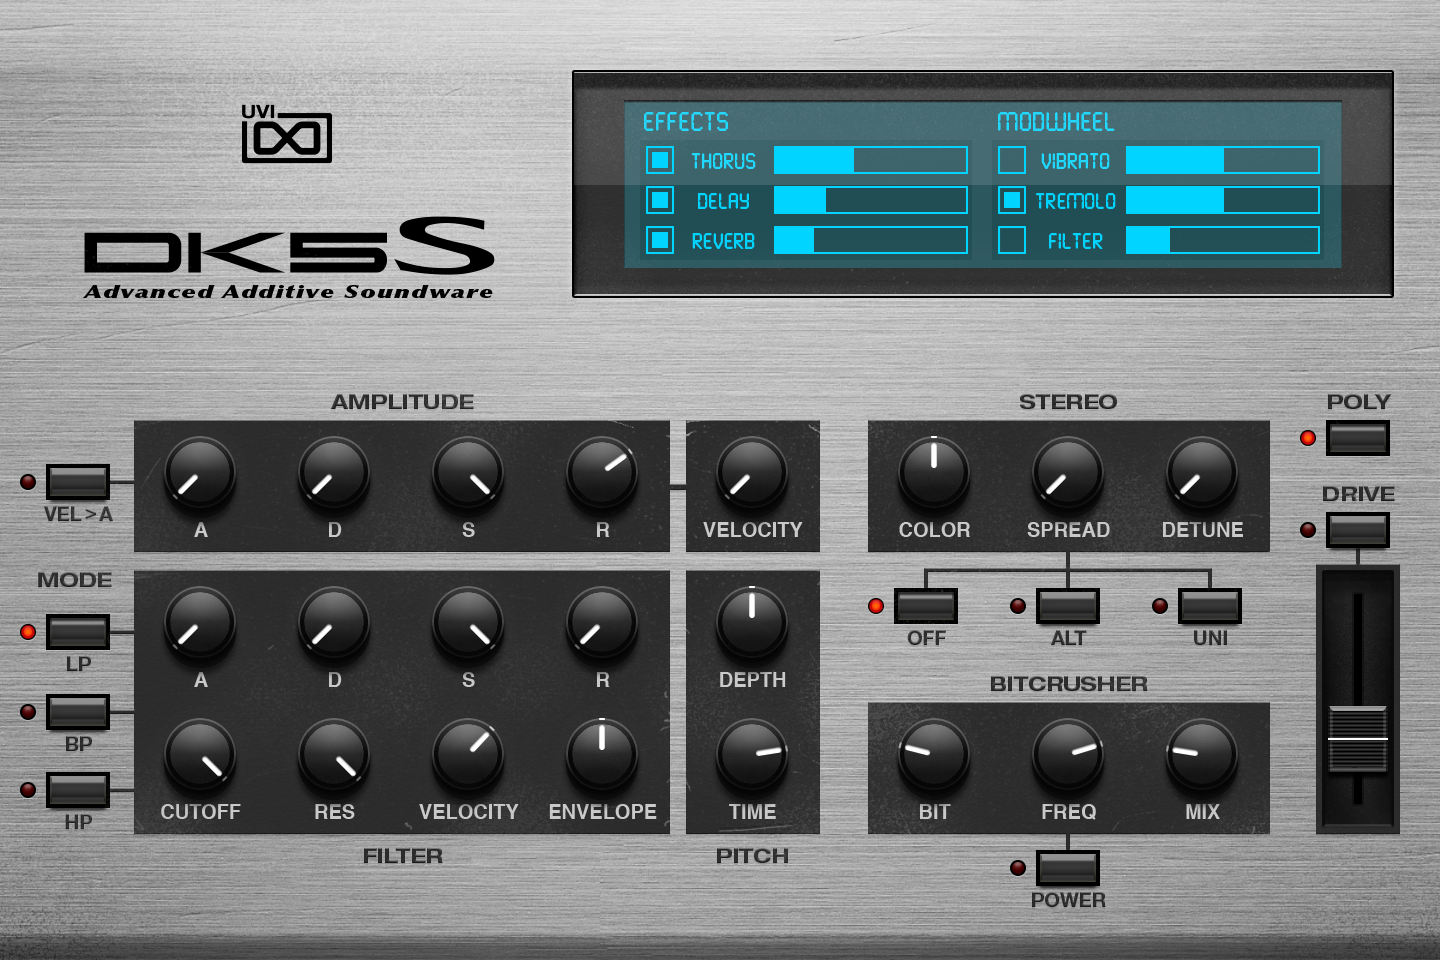Select UNI stereo mode
This screenshot has height=960, width=1440.
1209,606
